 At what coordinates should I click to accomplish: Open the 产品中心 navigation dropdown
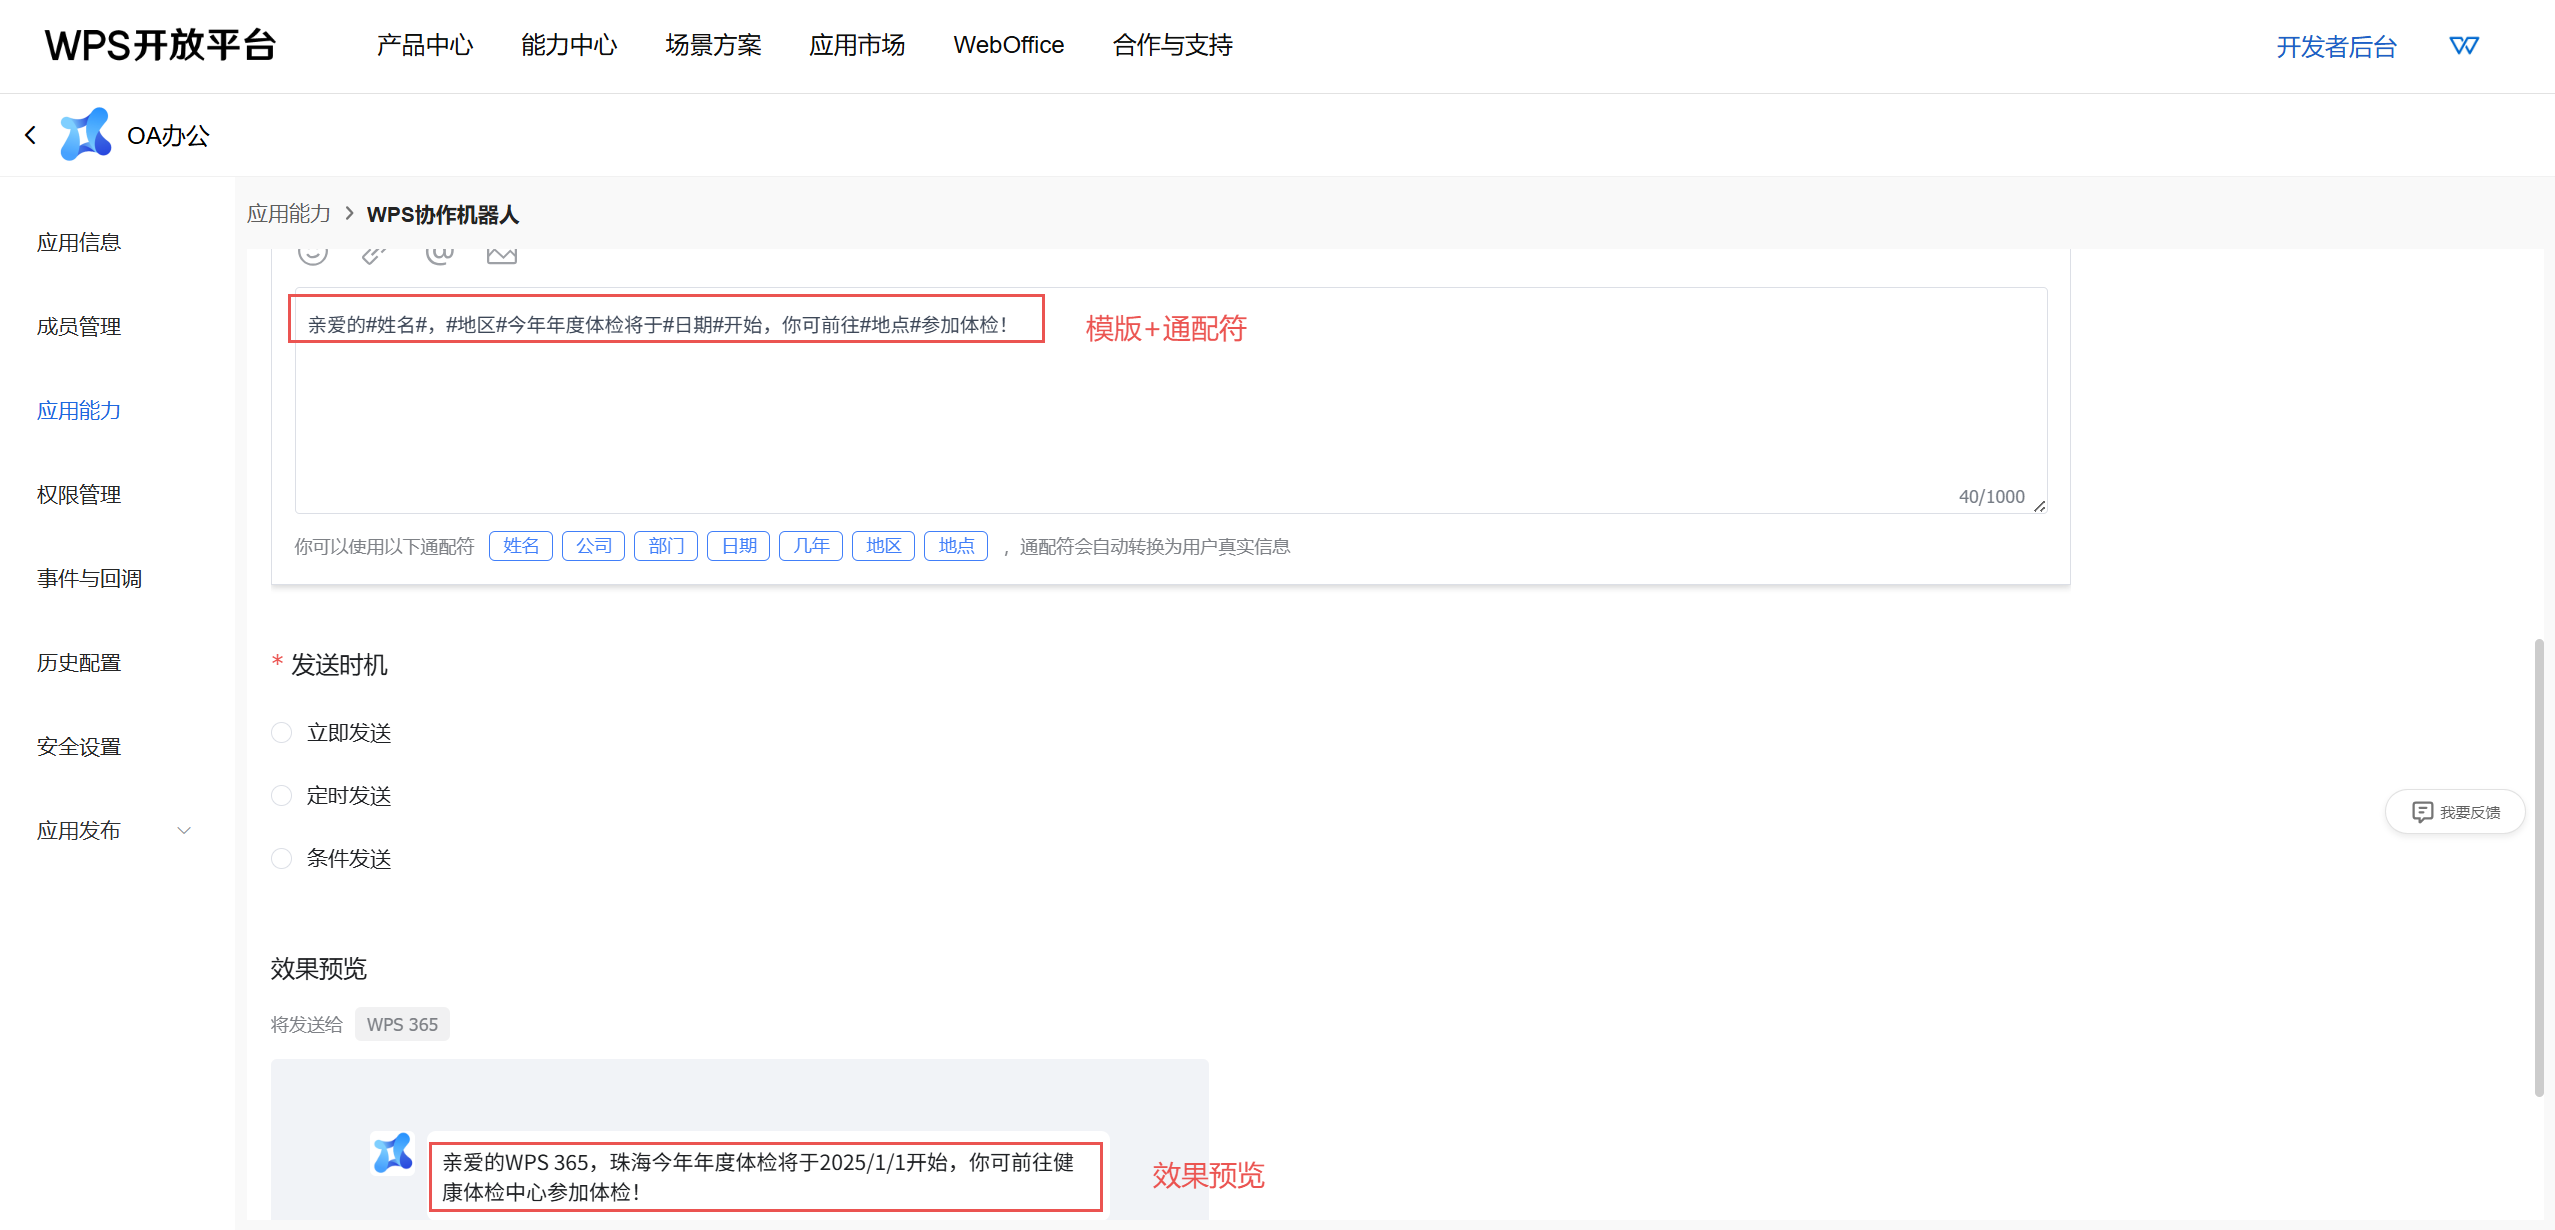click(425, 45)
